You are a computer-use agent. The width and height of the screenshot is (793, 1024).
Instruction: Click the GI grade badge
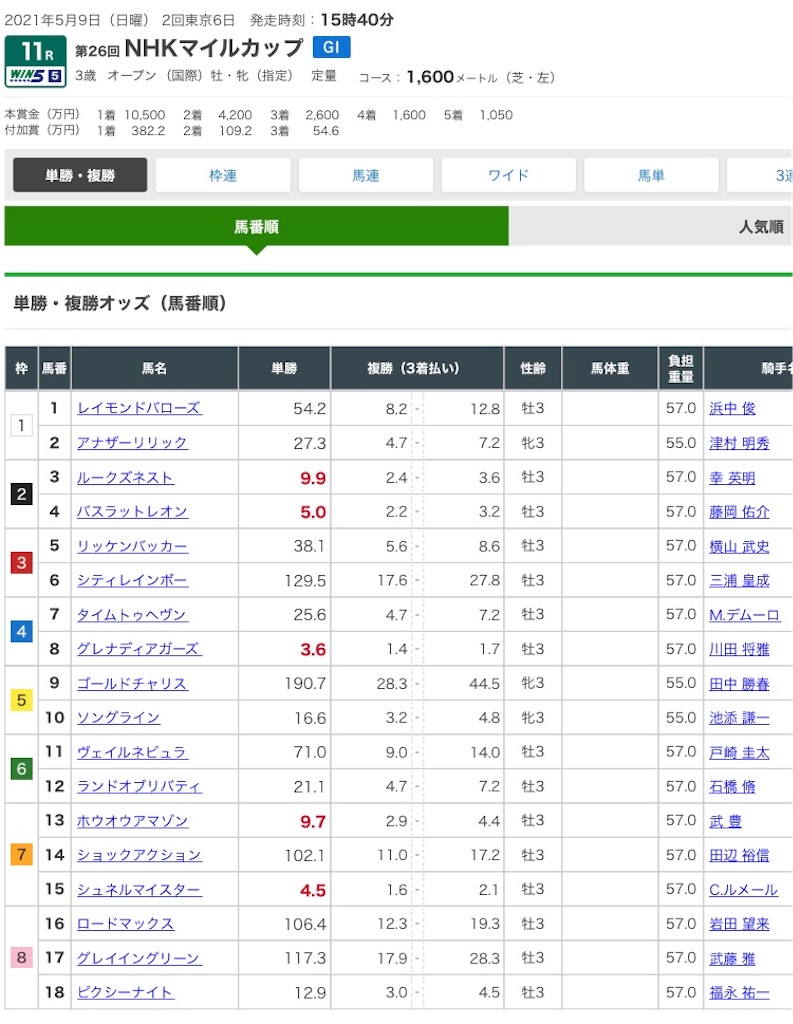(x=331, y=47)
